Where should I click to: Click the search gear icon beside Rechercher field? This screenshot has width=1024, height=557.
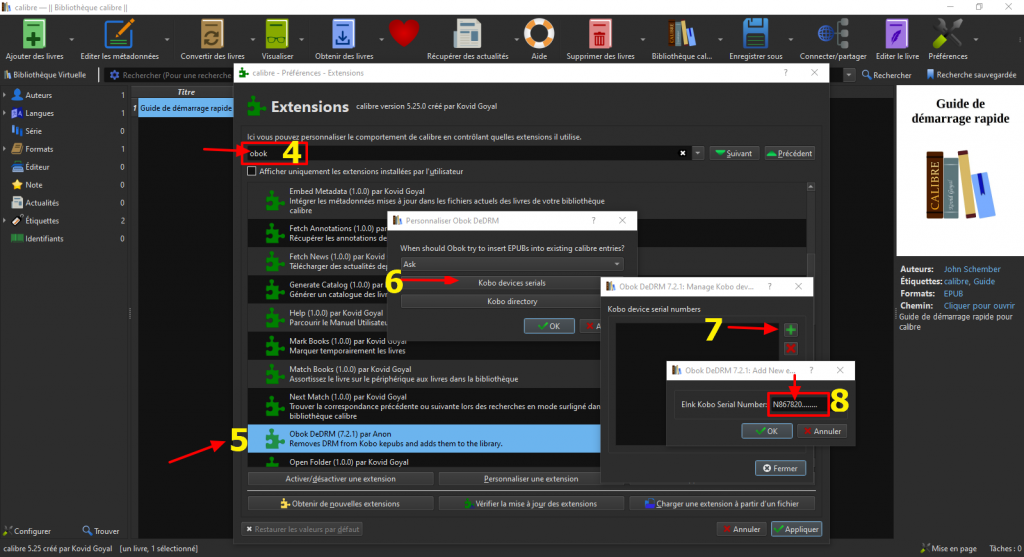(x=114, y=75)
